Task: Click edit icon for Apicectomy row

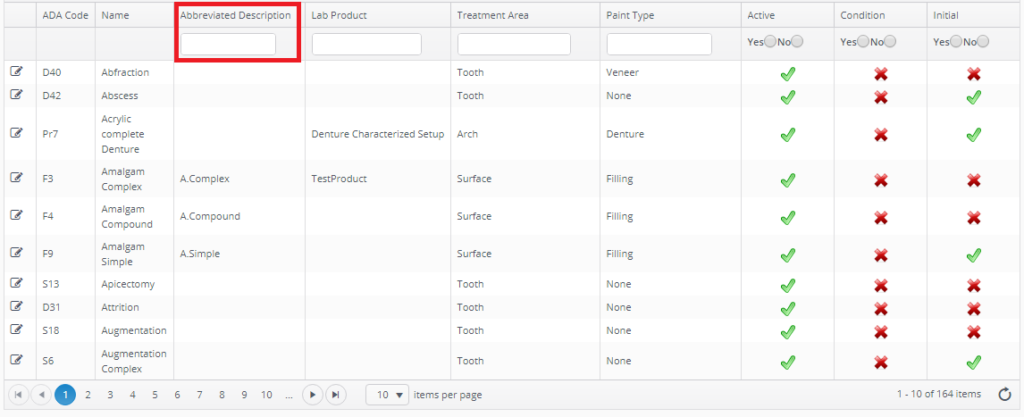Action: [17, 284]
